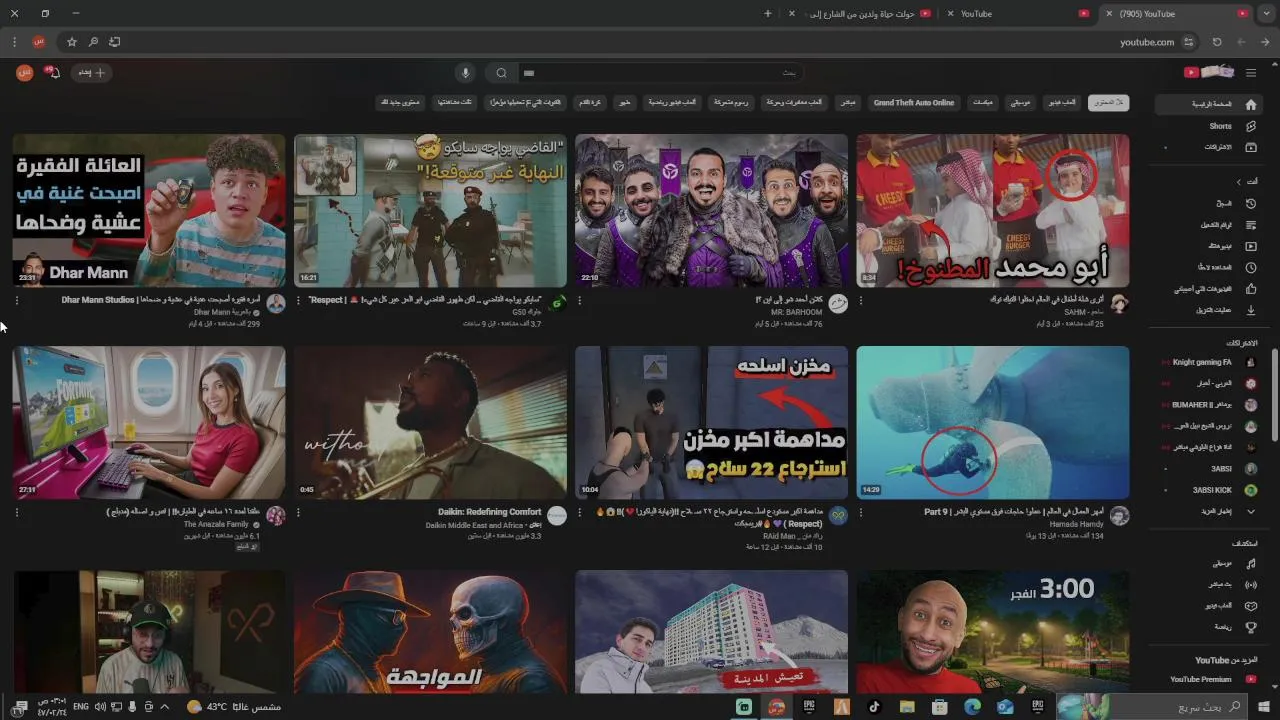The image size is (1280, 720).
Task: Select the Music filter chip
Action: point(1020,103)
